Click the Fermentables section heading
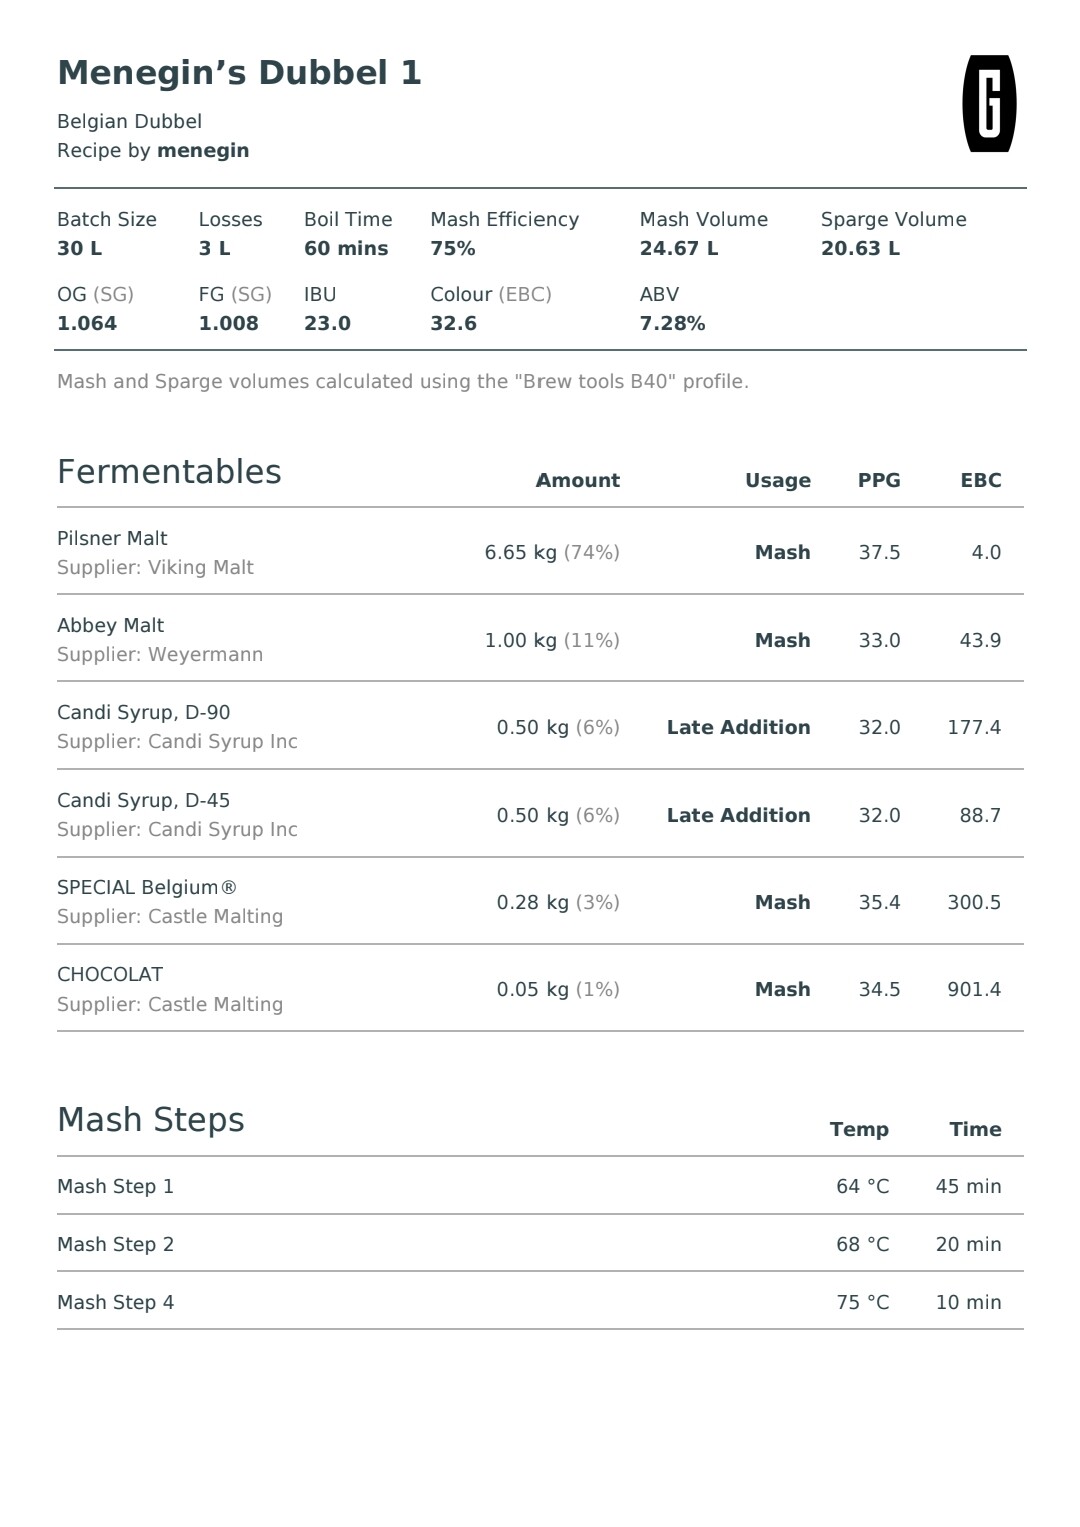 [x=169, y=472]
